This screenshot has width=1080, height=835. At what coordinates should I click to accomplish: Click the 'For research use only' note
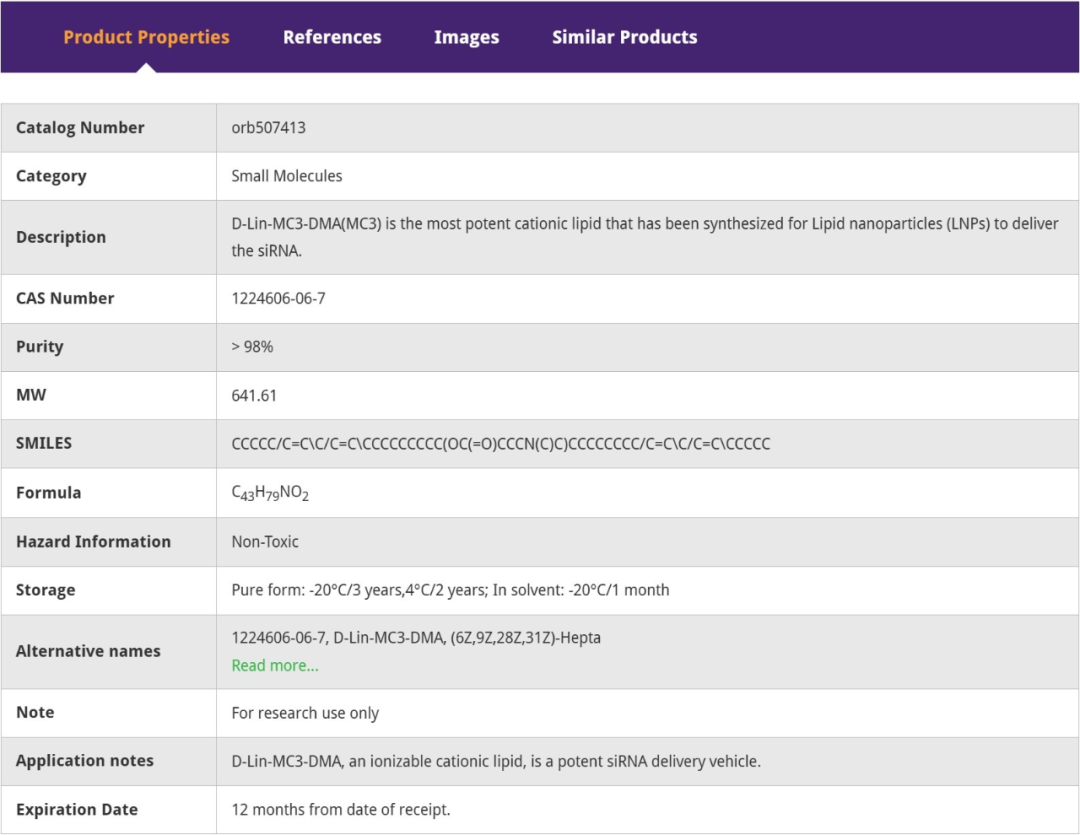pyautogui.click(x=305, y=713)
